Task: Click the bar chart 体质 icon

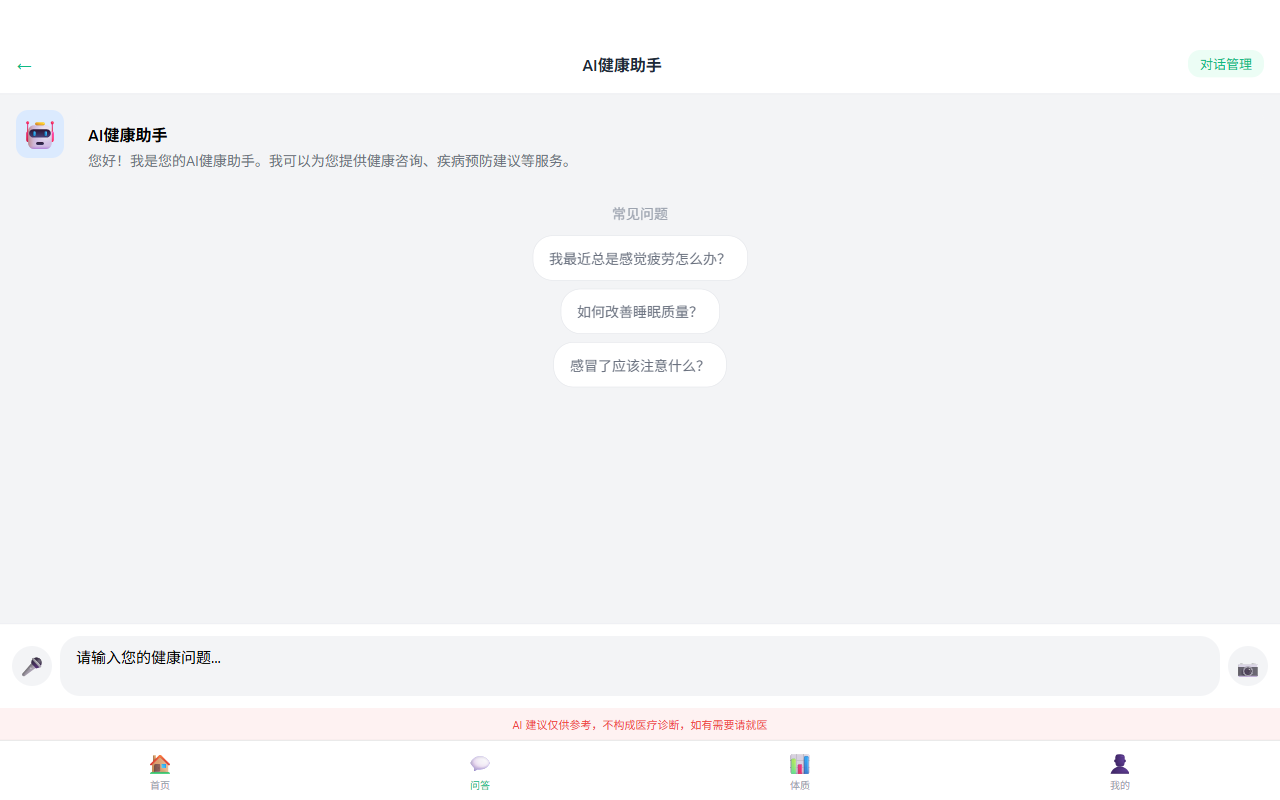Action: tap(800, 764)
